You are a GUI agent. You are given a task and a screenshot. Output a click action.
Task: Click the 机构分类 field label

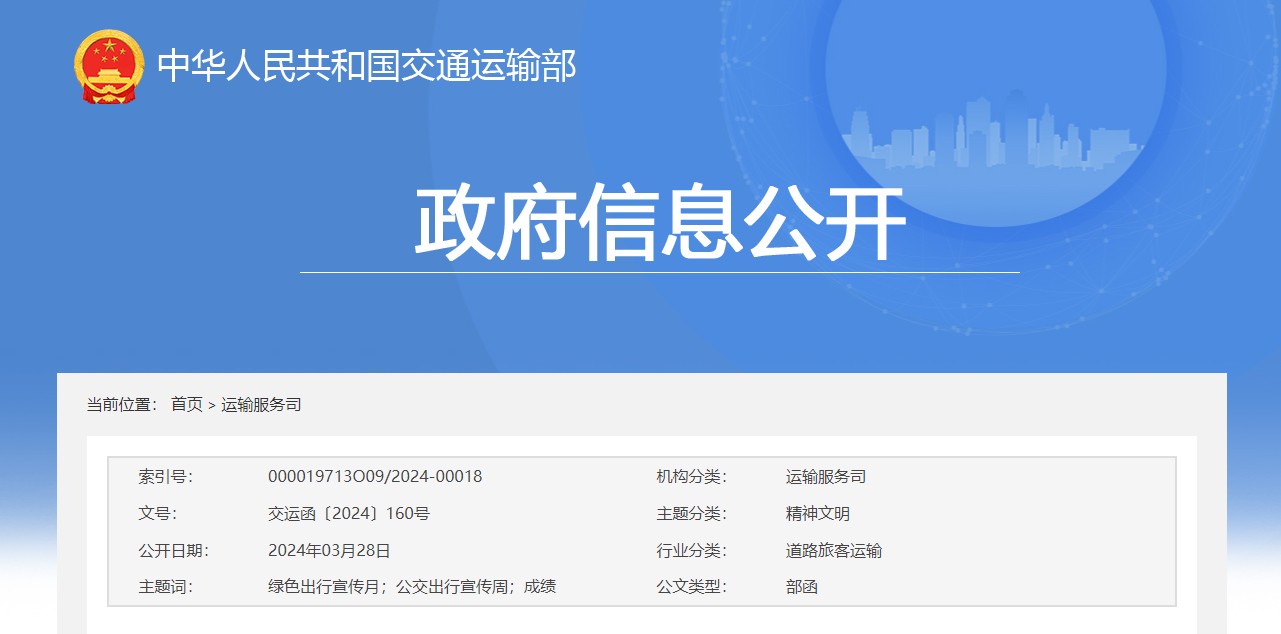point(691,476)
